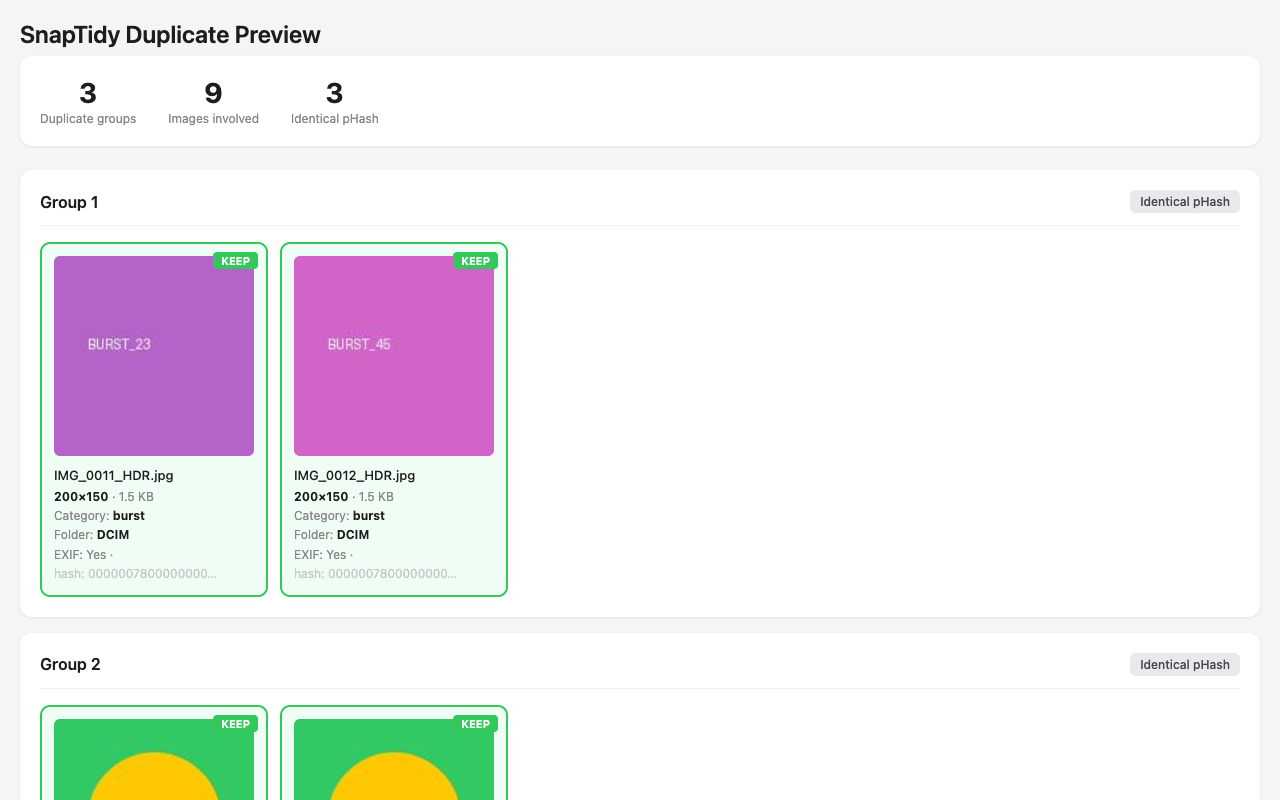Click 200×150 size on IMG_0012_HDR.jpg card
Screen dimensions: 1280x800
pos(321,497)
